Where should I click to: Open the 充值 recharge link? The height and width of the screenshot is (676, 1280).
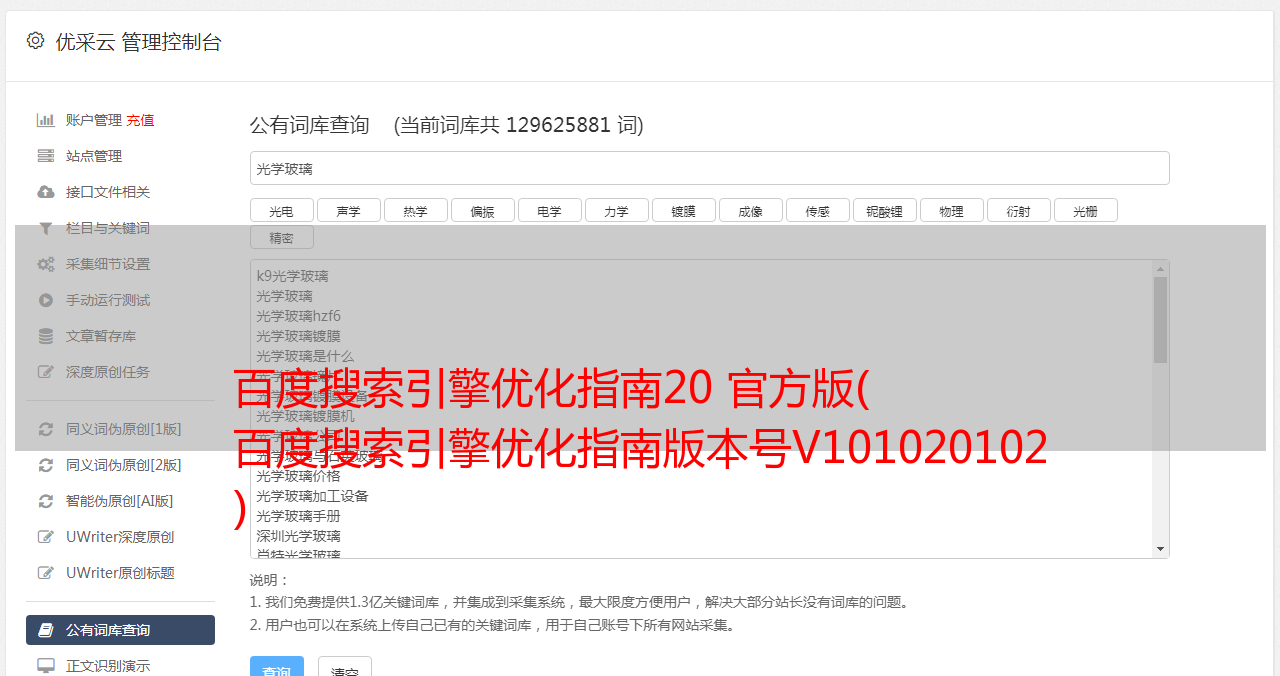140,120
